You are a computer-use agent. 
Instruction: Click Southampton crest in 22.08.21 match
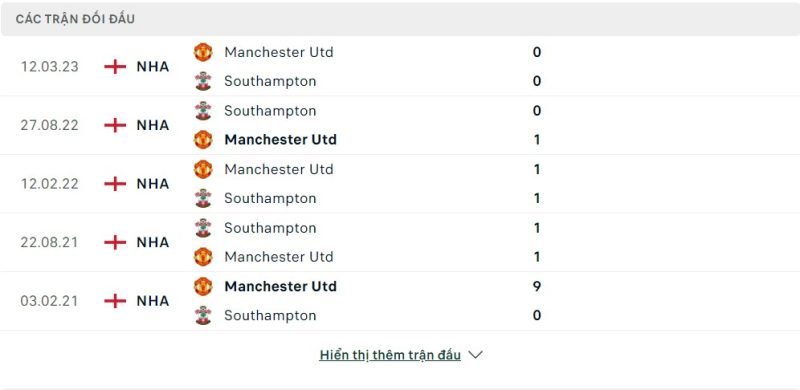click(x=203, y=228)
